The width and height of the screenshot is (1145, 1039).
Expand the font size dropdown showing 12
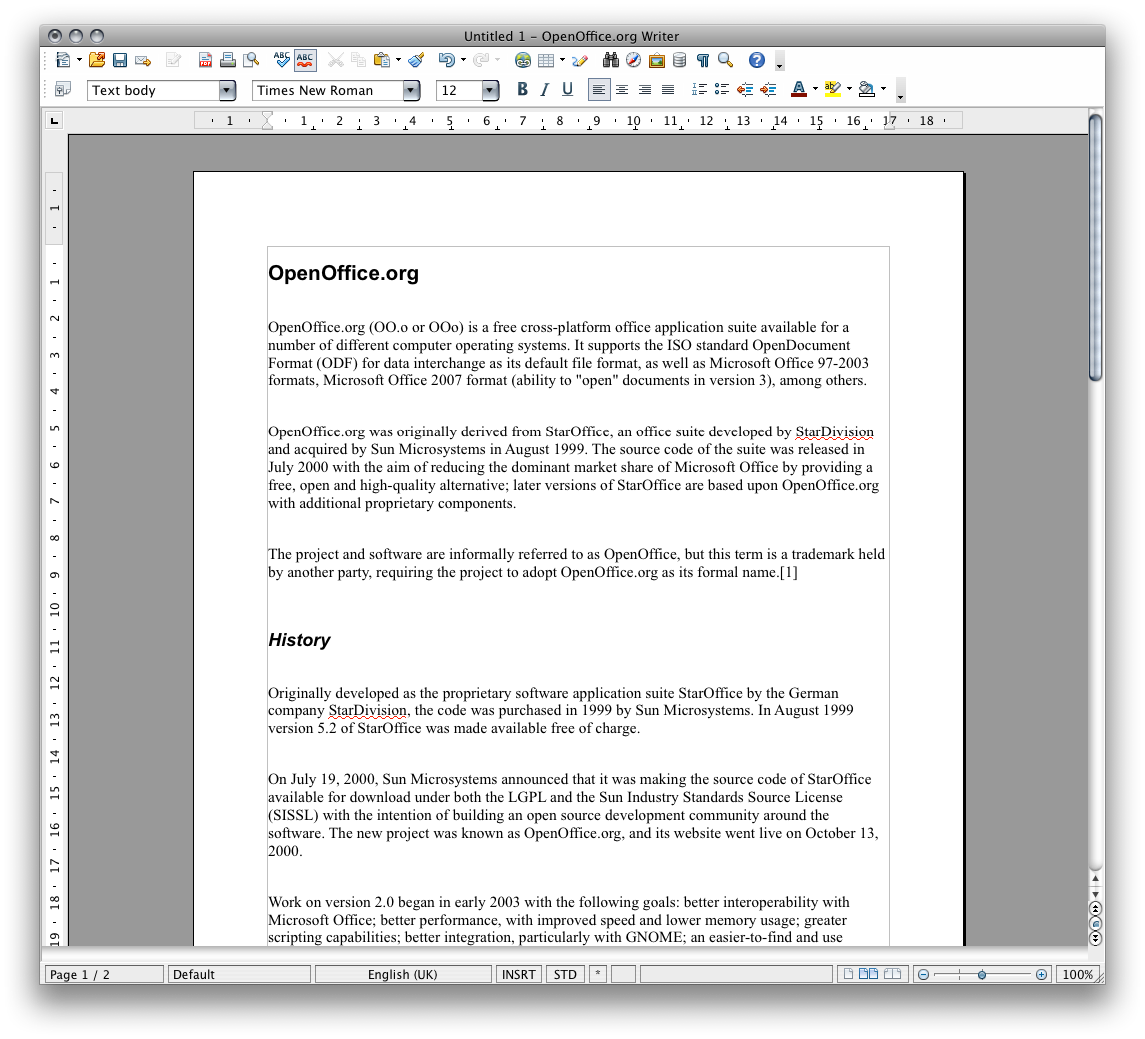click(x=489, y=90)
